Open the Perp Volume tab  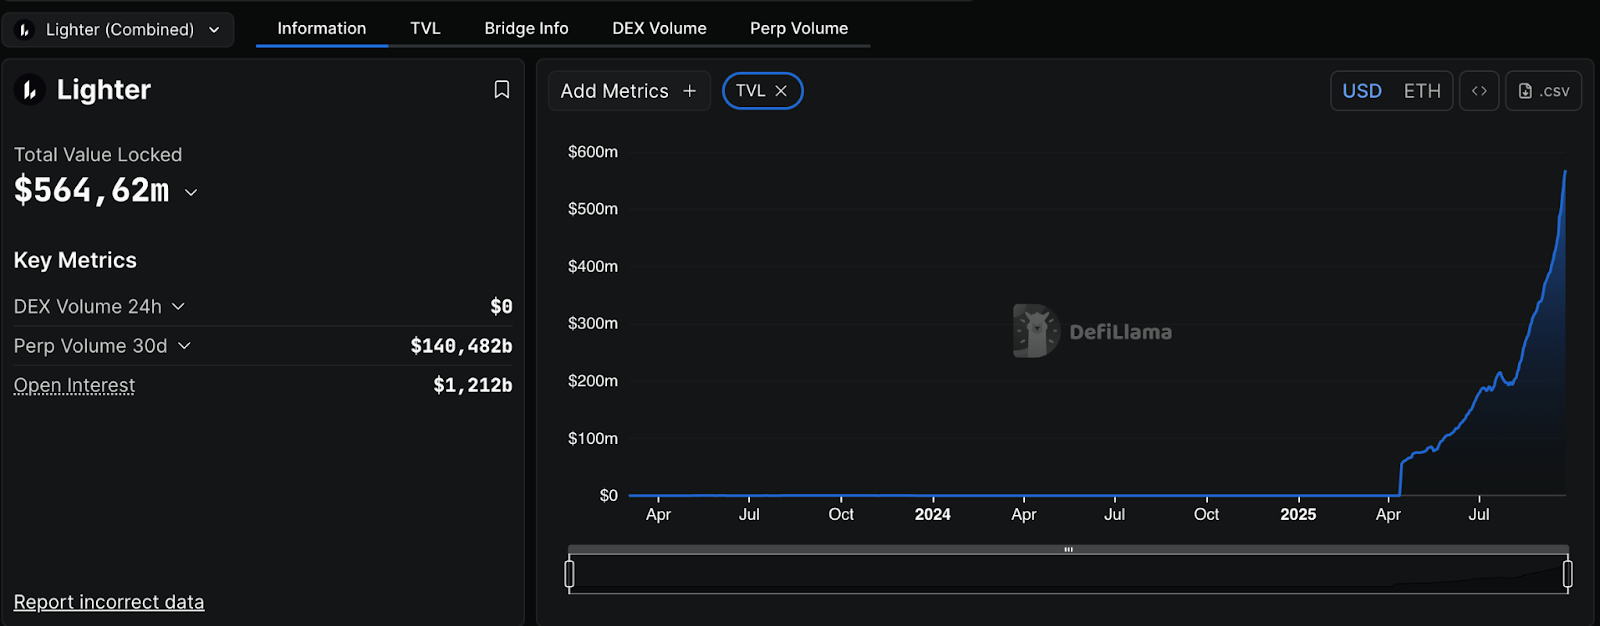(799, 28)
